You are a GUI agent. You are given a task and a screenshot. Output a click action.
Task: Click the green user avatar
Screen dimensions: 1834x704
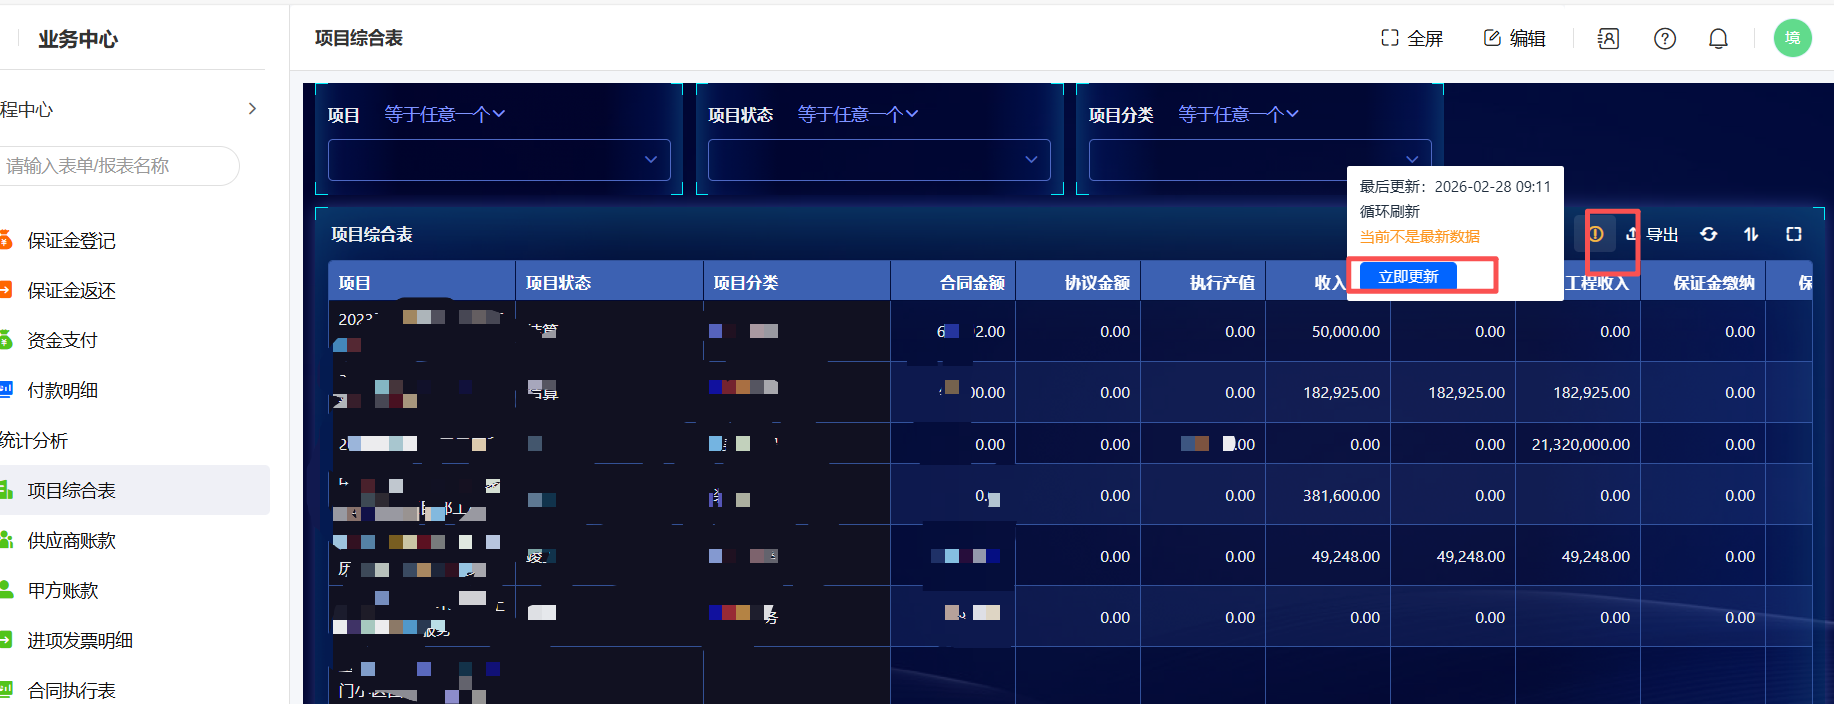(1792, 38)
